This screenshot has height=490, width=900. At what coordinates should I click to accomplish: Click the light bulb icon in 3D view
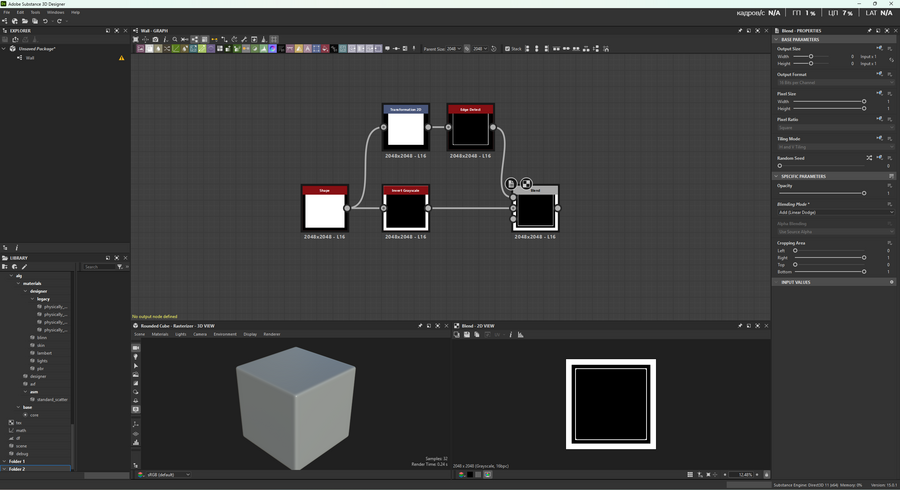(136, 357)
